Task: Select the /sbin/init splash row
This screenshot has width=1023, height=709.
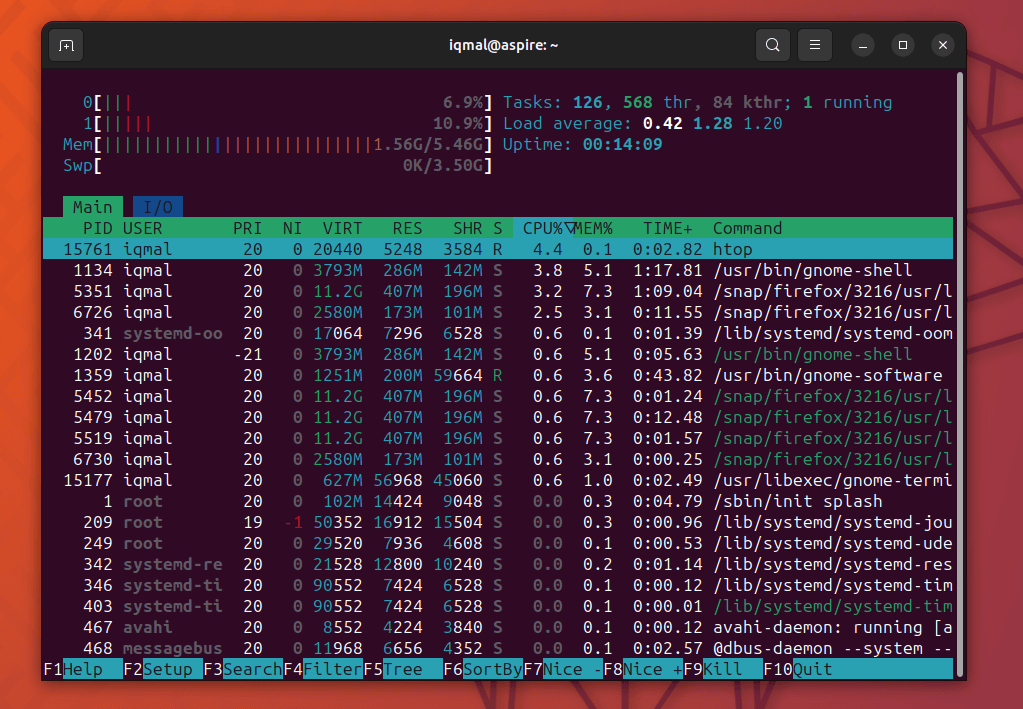Action: (498, 501)
